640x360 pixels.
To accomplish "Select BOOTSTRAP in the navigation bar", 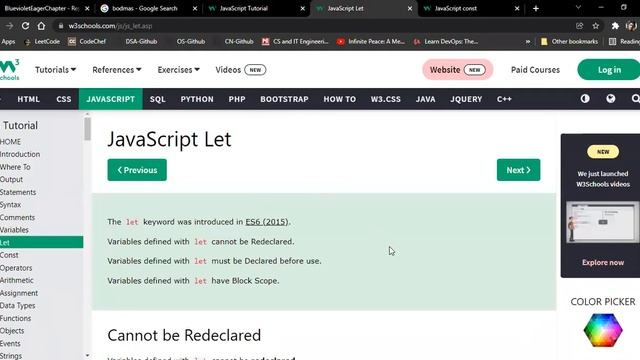I will click(x=284, y=99).
